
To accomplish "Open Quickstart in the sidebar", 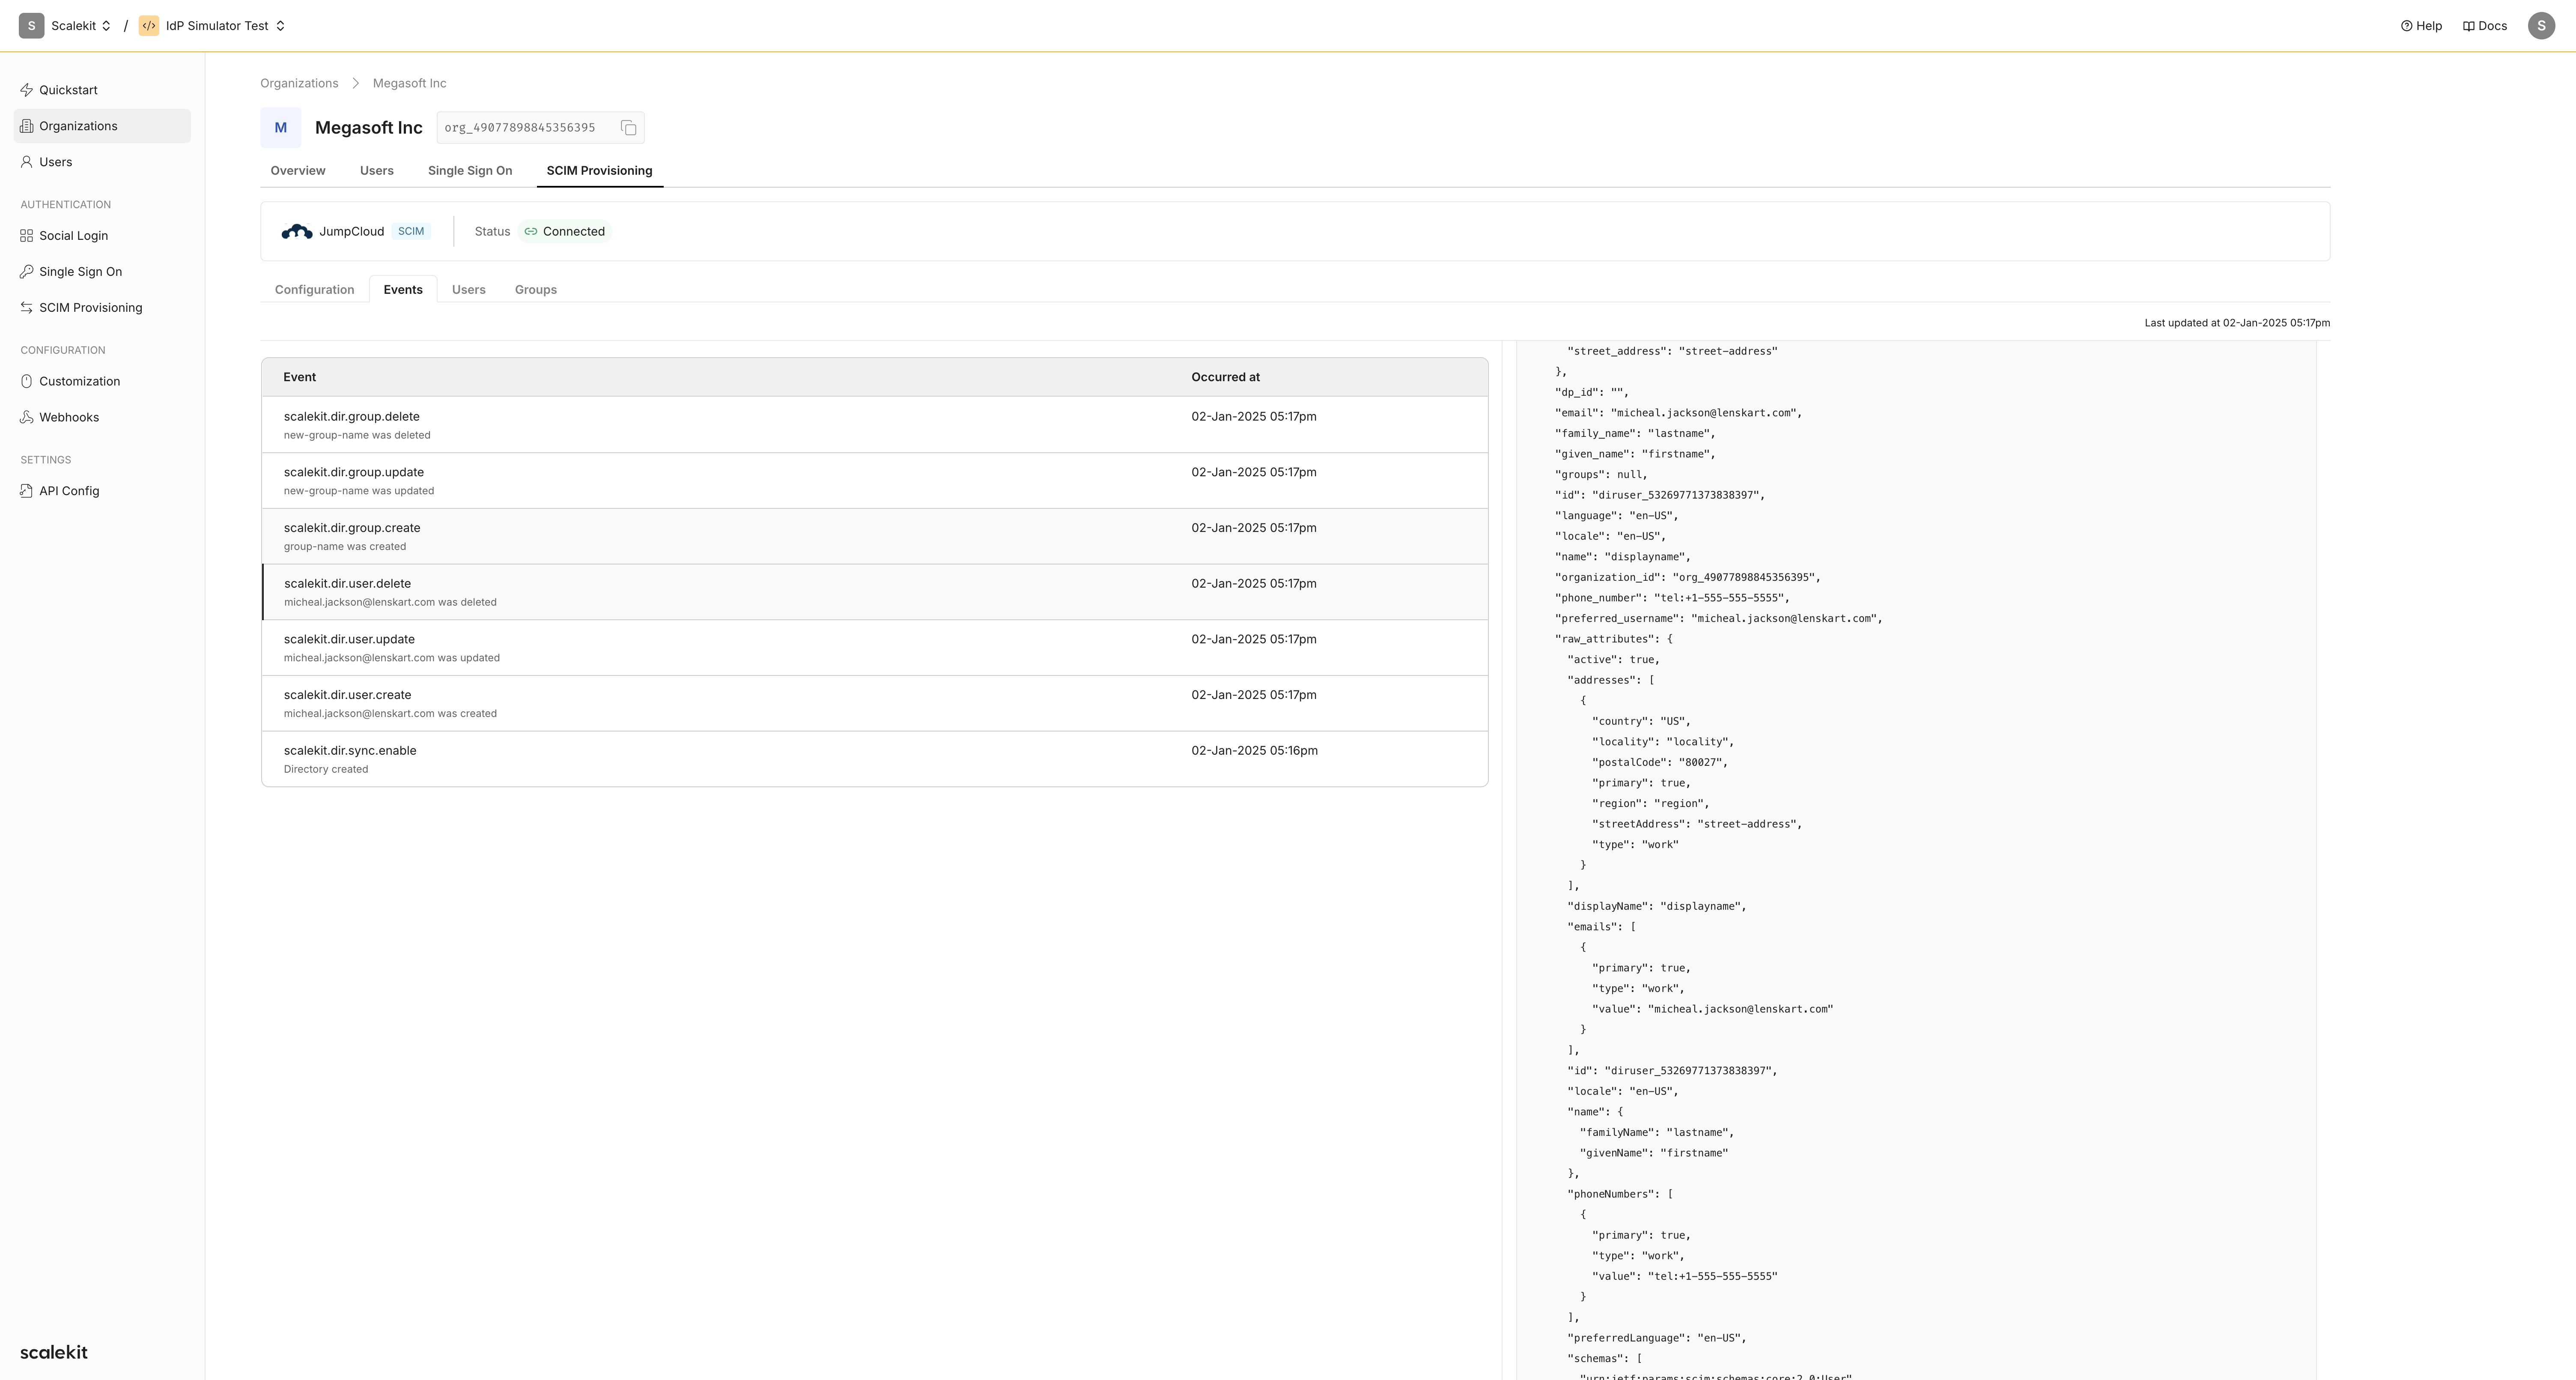I will tap(102, 90).
